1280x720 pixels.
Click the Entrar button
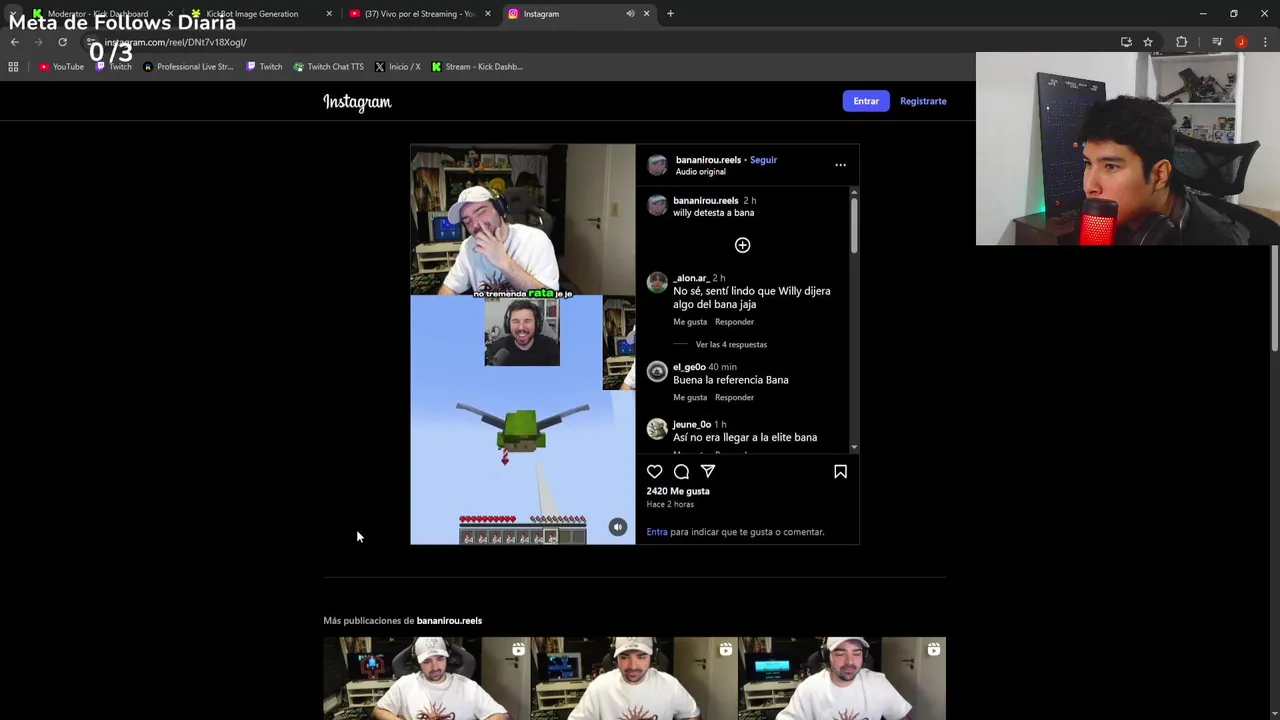866,101
